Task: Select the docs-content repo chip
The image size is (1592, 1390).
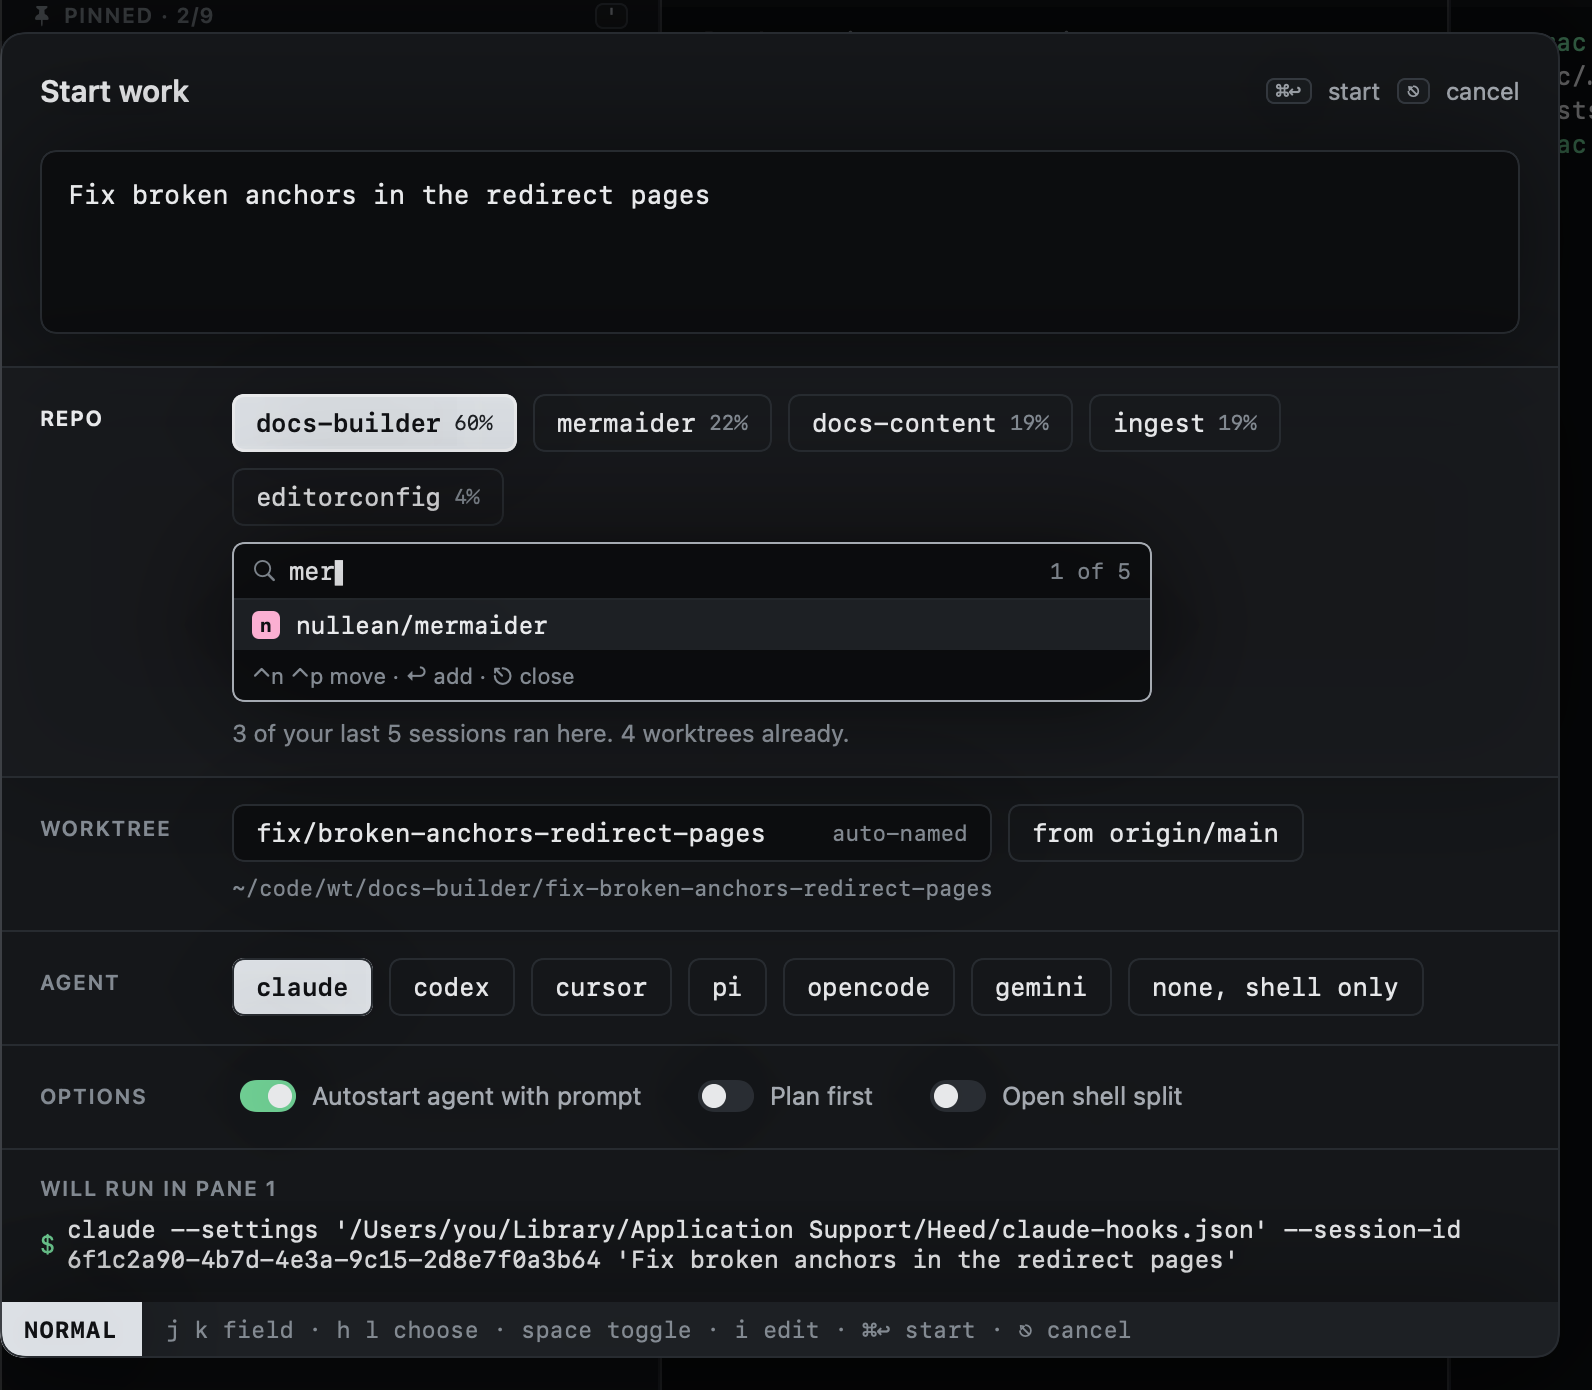Action: pyautogui.click(x=930, y=423)
